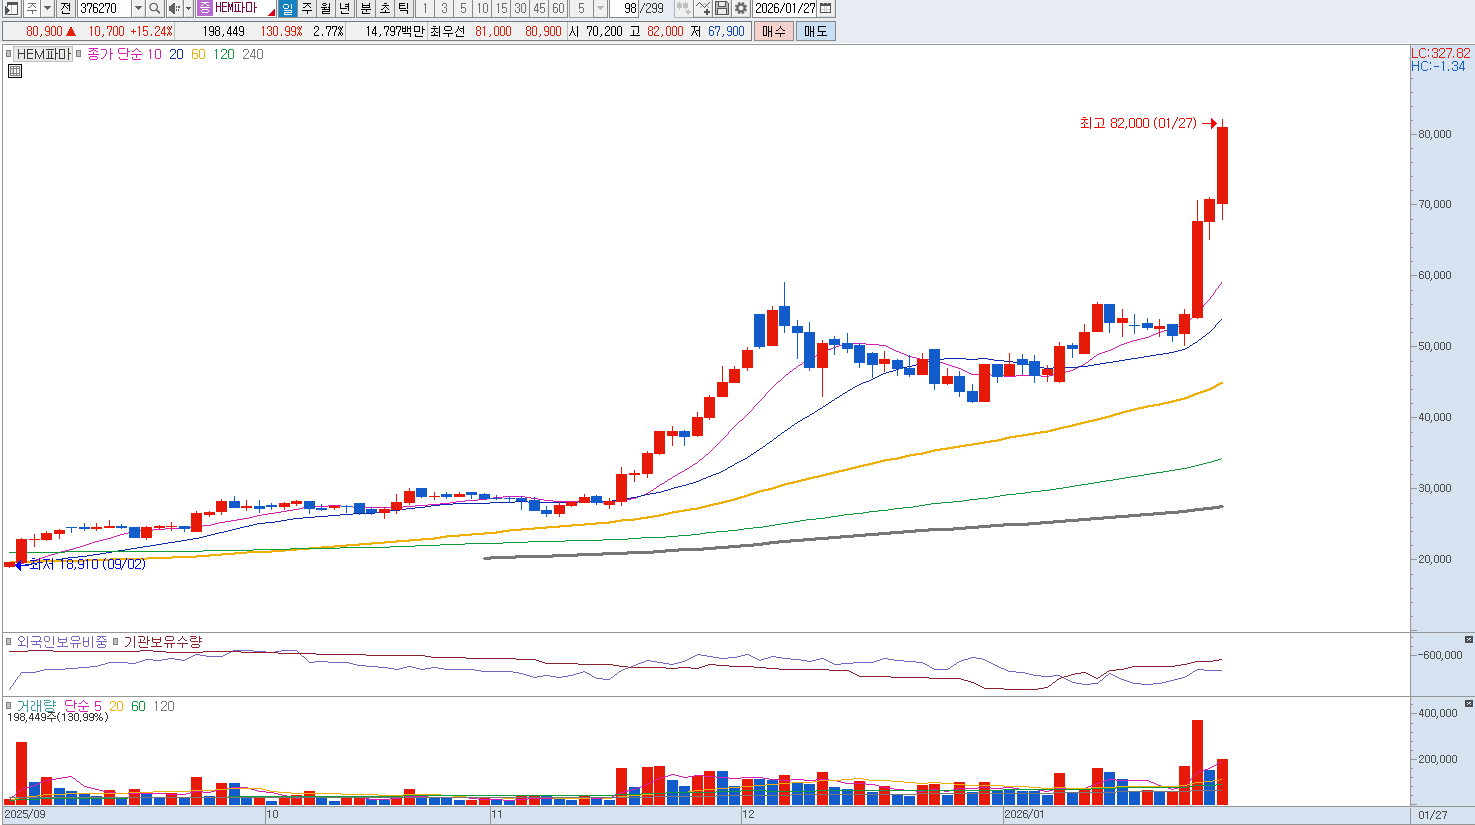This screenshot has height=825, width=1475.
Task: Toggle the 외국인보유비중 indicator marker
Action: (9, 642)
